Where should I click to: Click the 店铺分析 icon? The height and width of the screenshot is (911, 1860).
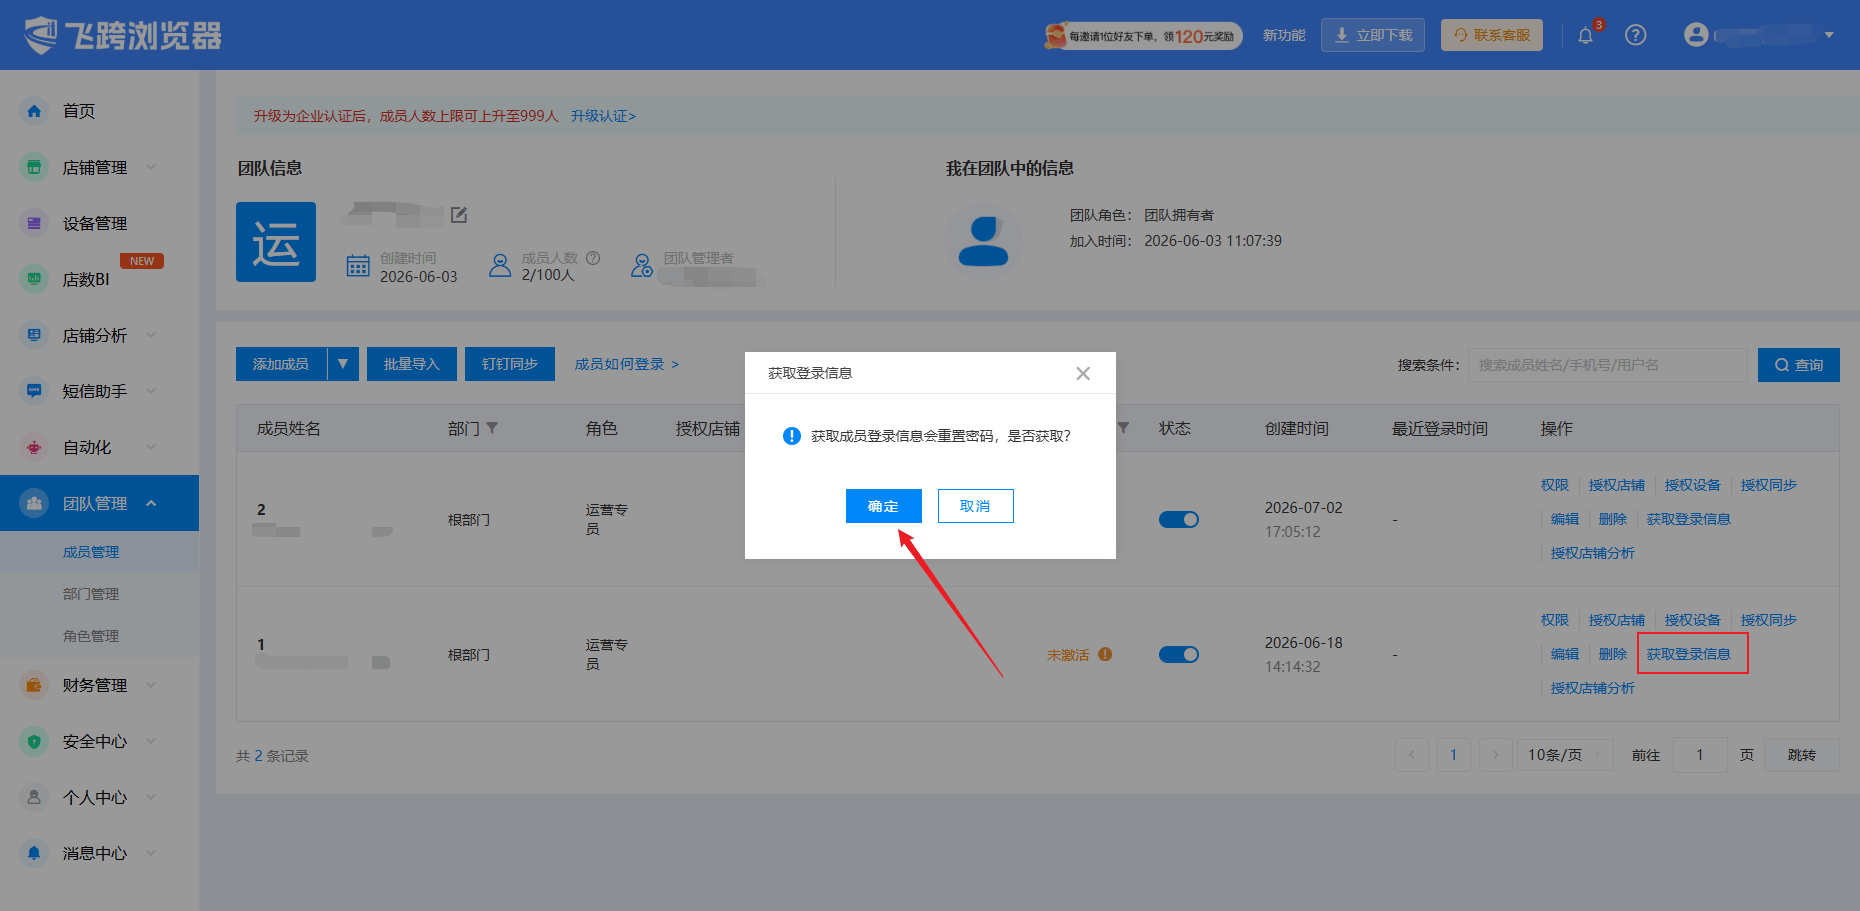(x=34, y=335)
